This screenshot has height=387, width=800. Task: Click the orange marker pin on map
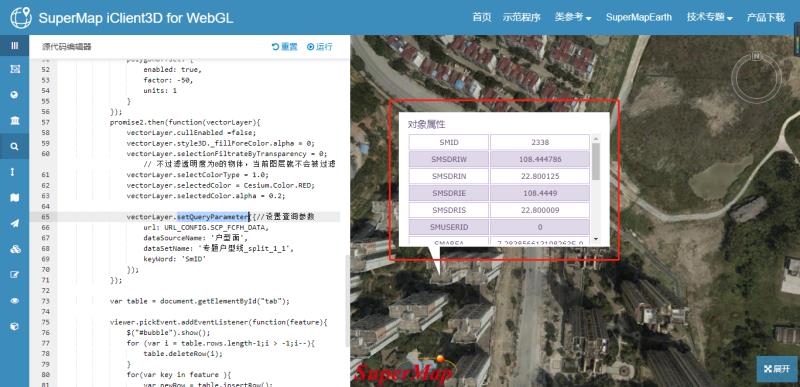coord(438,359)
